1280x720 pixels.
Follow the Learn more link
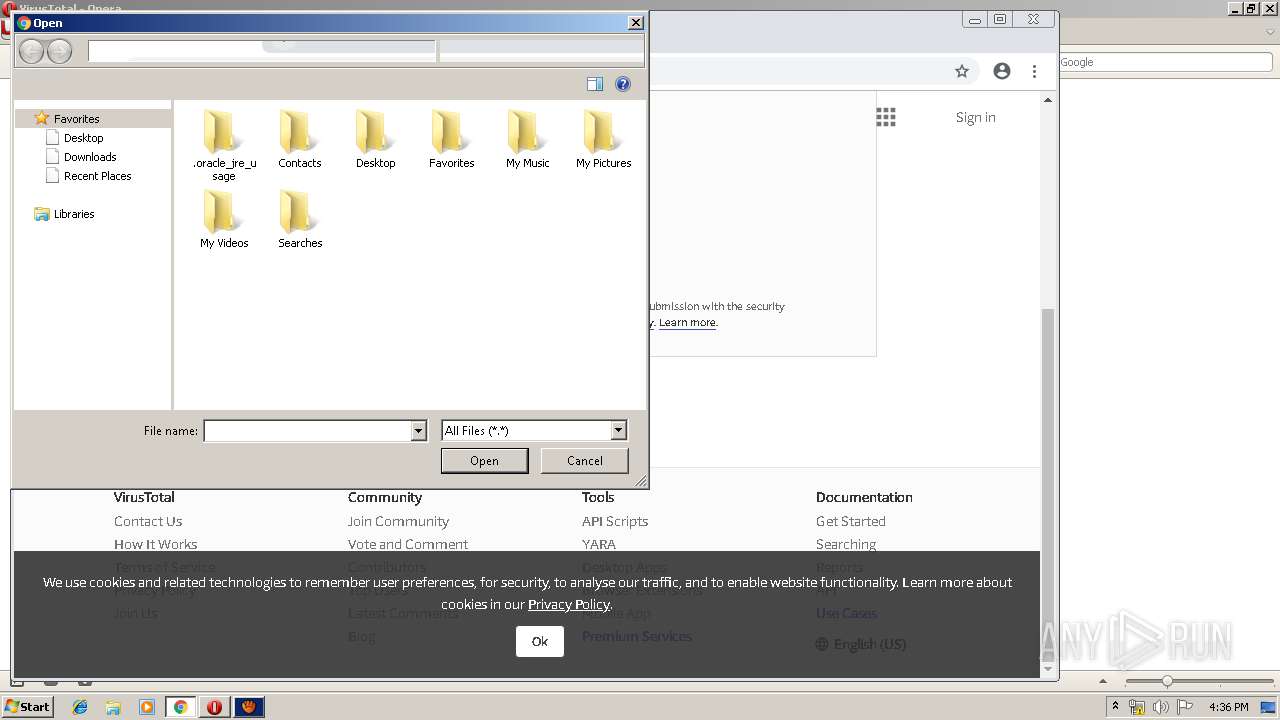(x=687, y=322)
